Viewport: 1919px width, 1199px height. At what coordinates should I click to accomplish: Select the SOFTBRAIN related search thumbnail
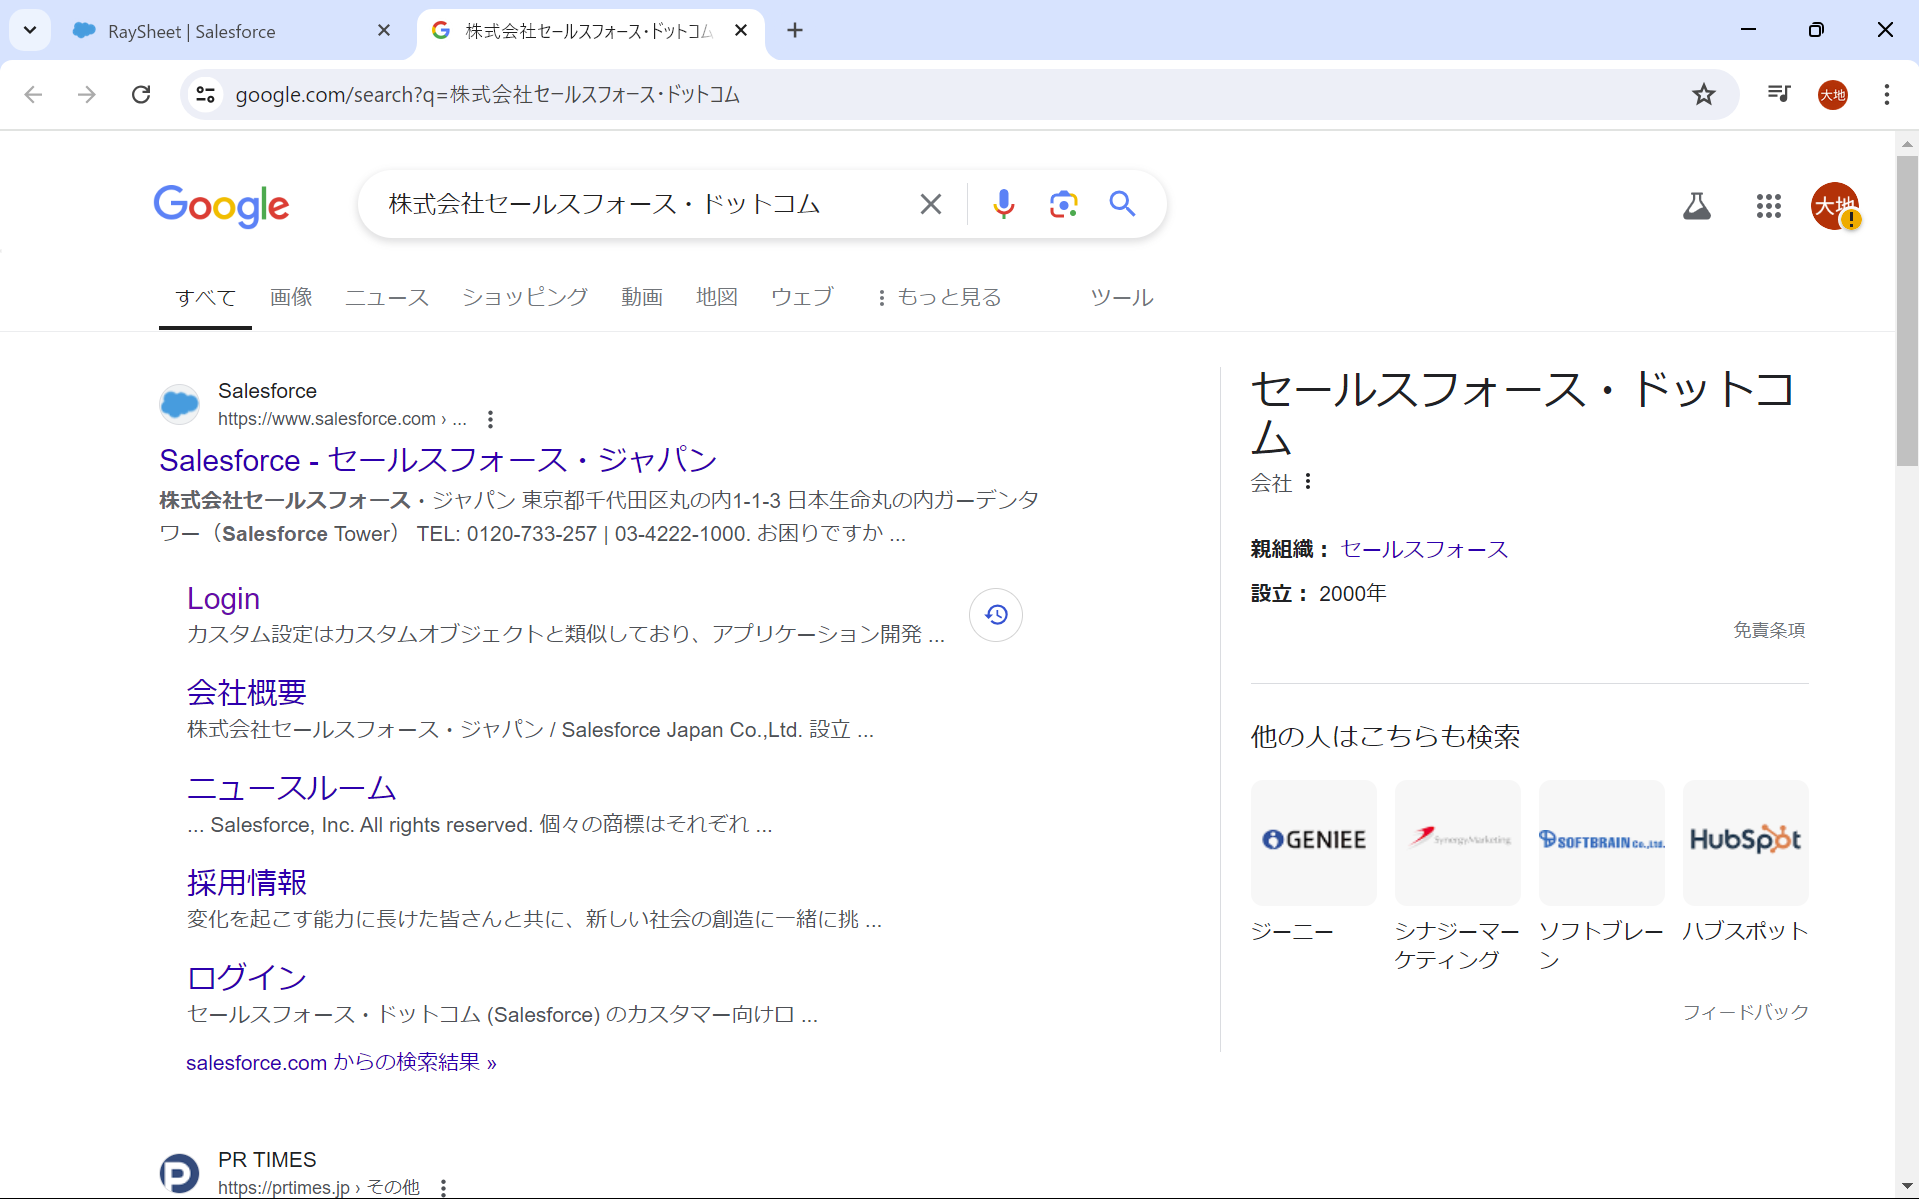[x=1602, y=842]
